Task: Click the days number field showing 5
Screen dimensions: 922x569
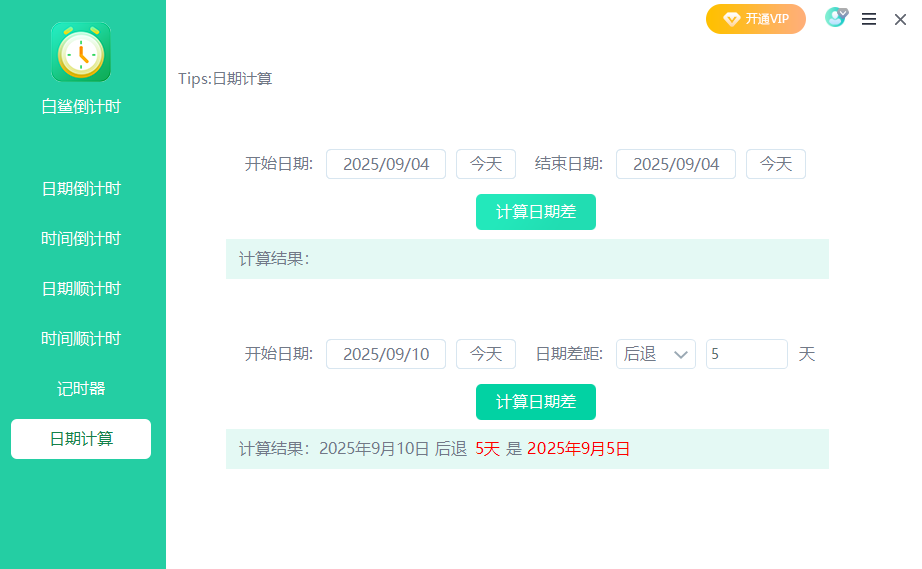Action: 746,354
